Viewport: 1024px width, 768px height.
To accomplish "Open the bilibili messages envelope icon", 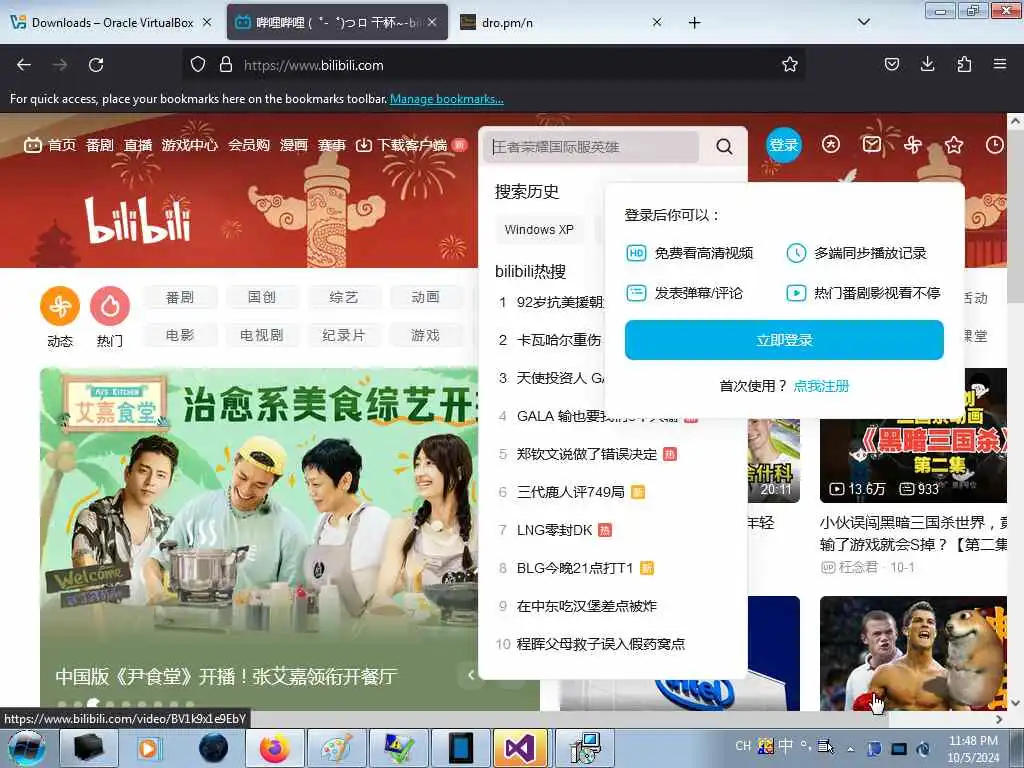I will pos(872,144).
